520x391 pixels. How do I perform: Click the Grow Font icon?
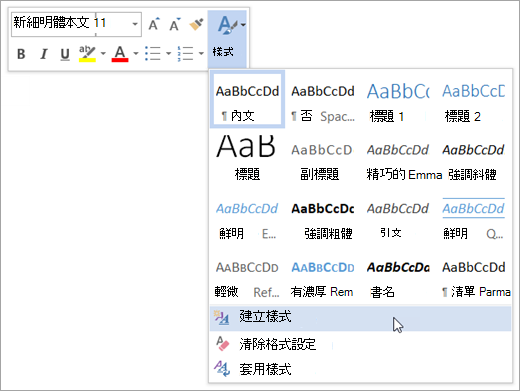(x=154, y=24)
